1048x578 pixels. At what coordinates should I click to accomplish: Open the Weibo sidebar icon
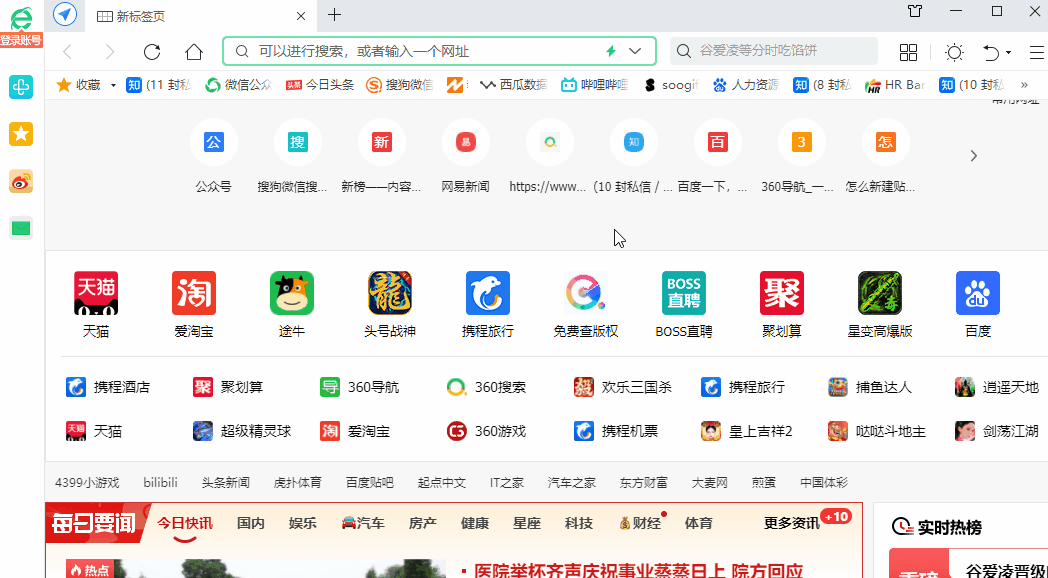(21, 182)
